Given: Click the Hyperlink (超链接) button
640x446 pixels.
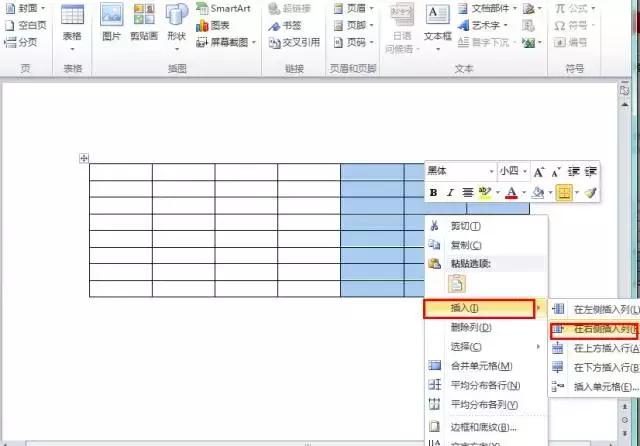Looking at the screenshot, I should coord(290,8).
